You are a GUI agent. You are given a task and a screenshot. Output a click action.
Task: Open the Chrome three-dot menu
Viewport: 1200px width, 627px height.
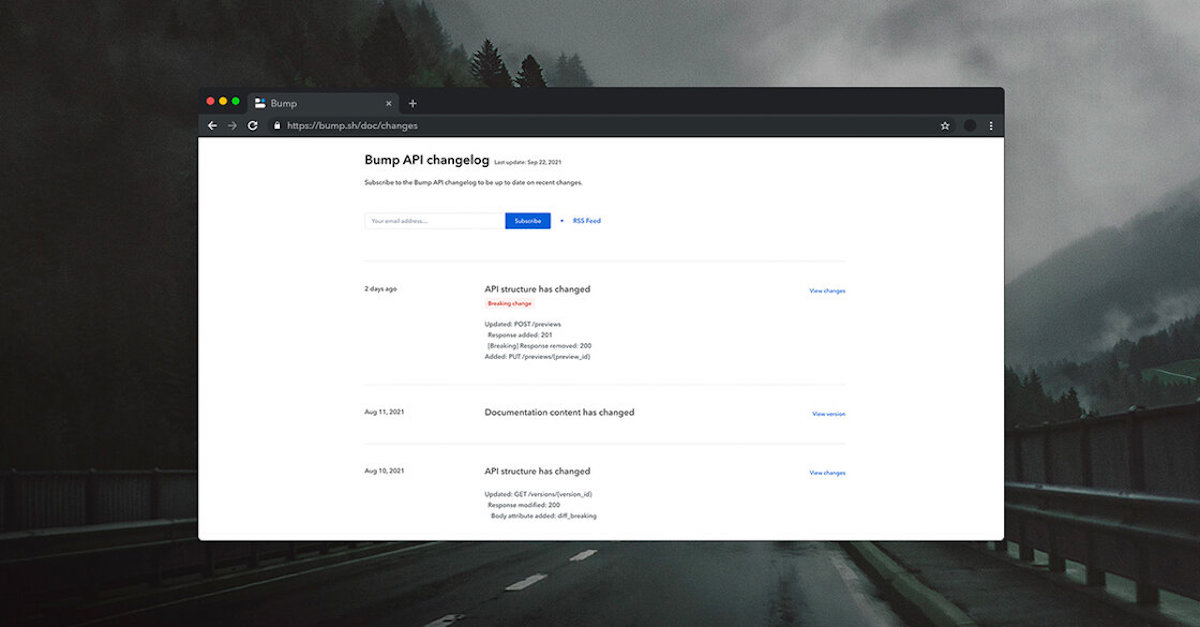pos(991,125)
